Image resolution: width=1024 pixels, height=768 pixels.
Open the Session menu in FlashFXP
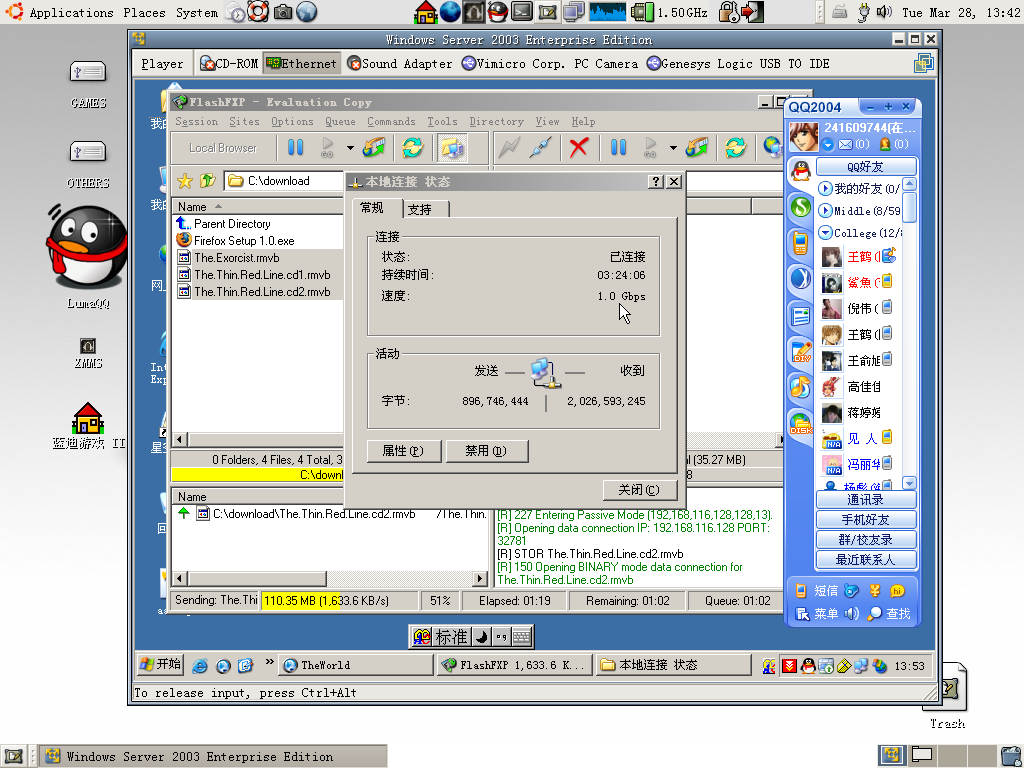tap(197, 121)
